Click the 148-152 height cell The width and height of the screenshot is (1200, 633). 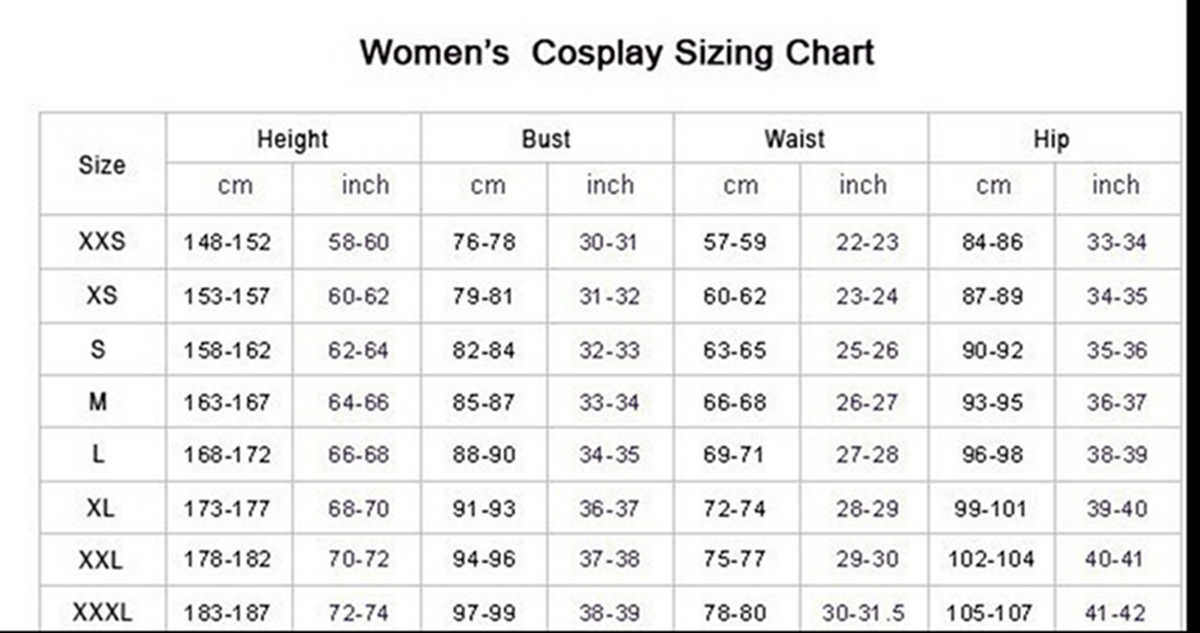click(x=227, y=243)
